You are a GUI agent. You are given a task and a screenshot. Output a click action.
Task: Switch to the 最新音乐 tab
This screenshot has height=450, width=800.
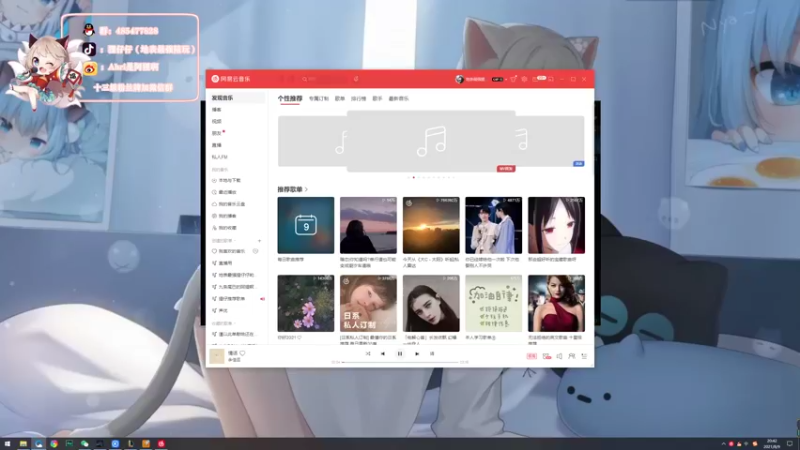tap(398, 98)
